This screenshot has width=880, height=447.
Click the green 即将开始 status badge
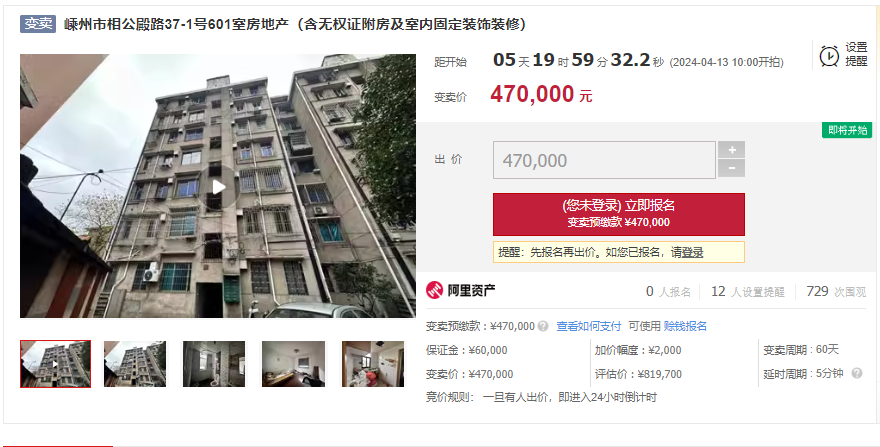pos(847,130)
